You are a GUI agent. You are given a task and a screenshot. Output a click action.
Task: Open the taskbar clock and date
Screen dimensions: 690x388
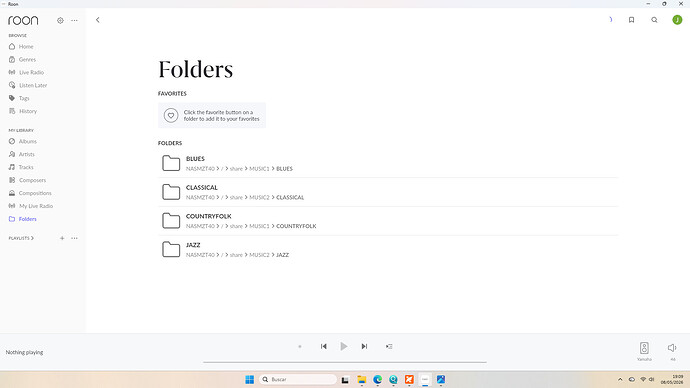click(x=672, y=379)
